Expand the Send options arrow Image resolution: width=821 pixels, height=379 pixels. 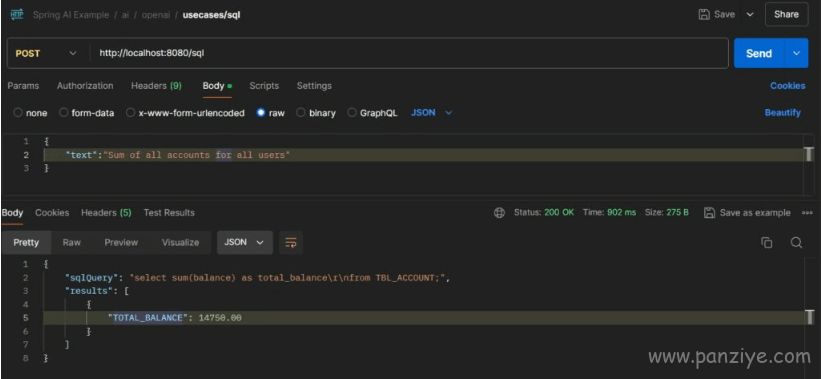[x=796, y=53]
